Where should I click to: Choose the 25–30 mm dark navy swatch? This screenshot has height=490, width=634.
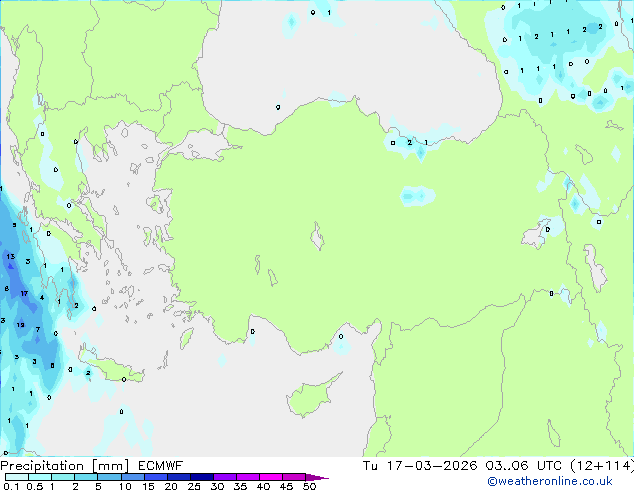[201, 477]
